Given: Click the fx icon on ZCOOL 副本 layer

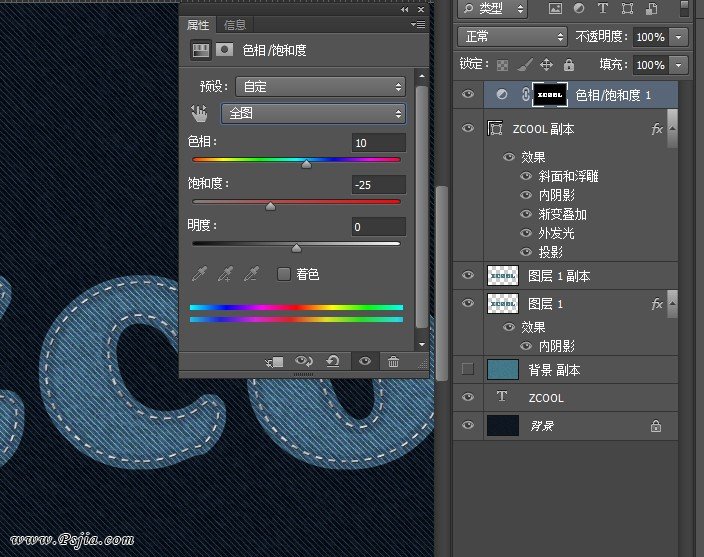Looking at the screenshot, I should pos(657,129).
